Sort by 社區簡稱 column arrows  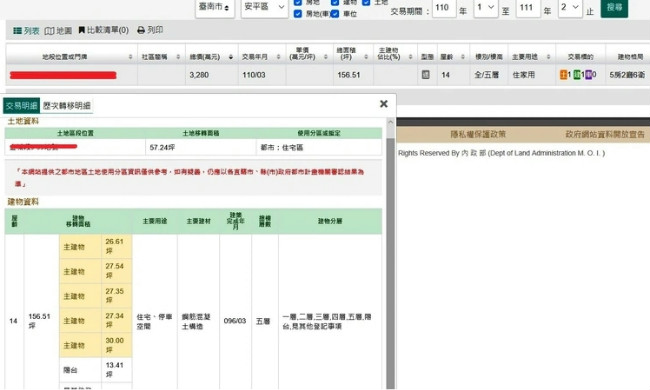tap(178, 56)
